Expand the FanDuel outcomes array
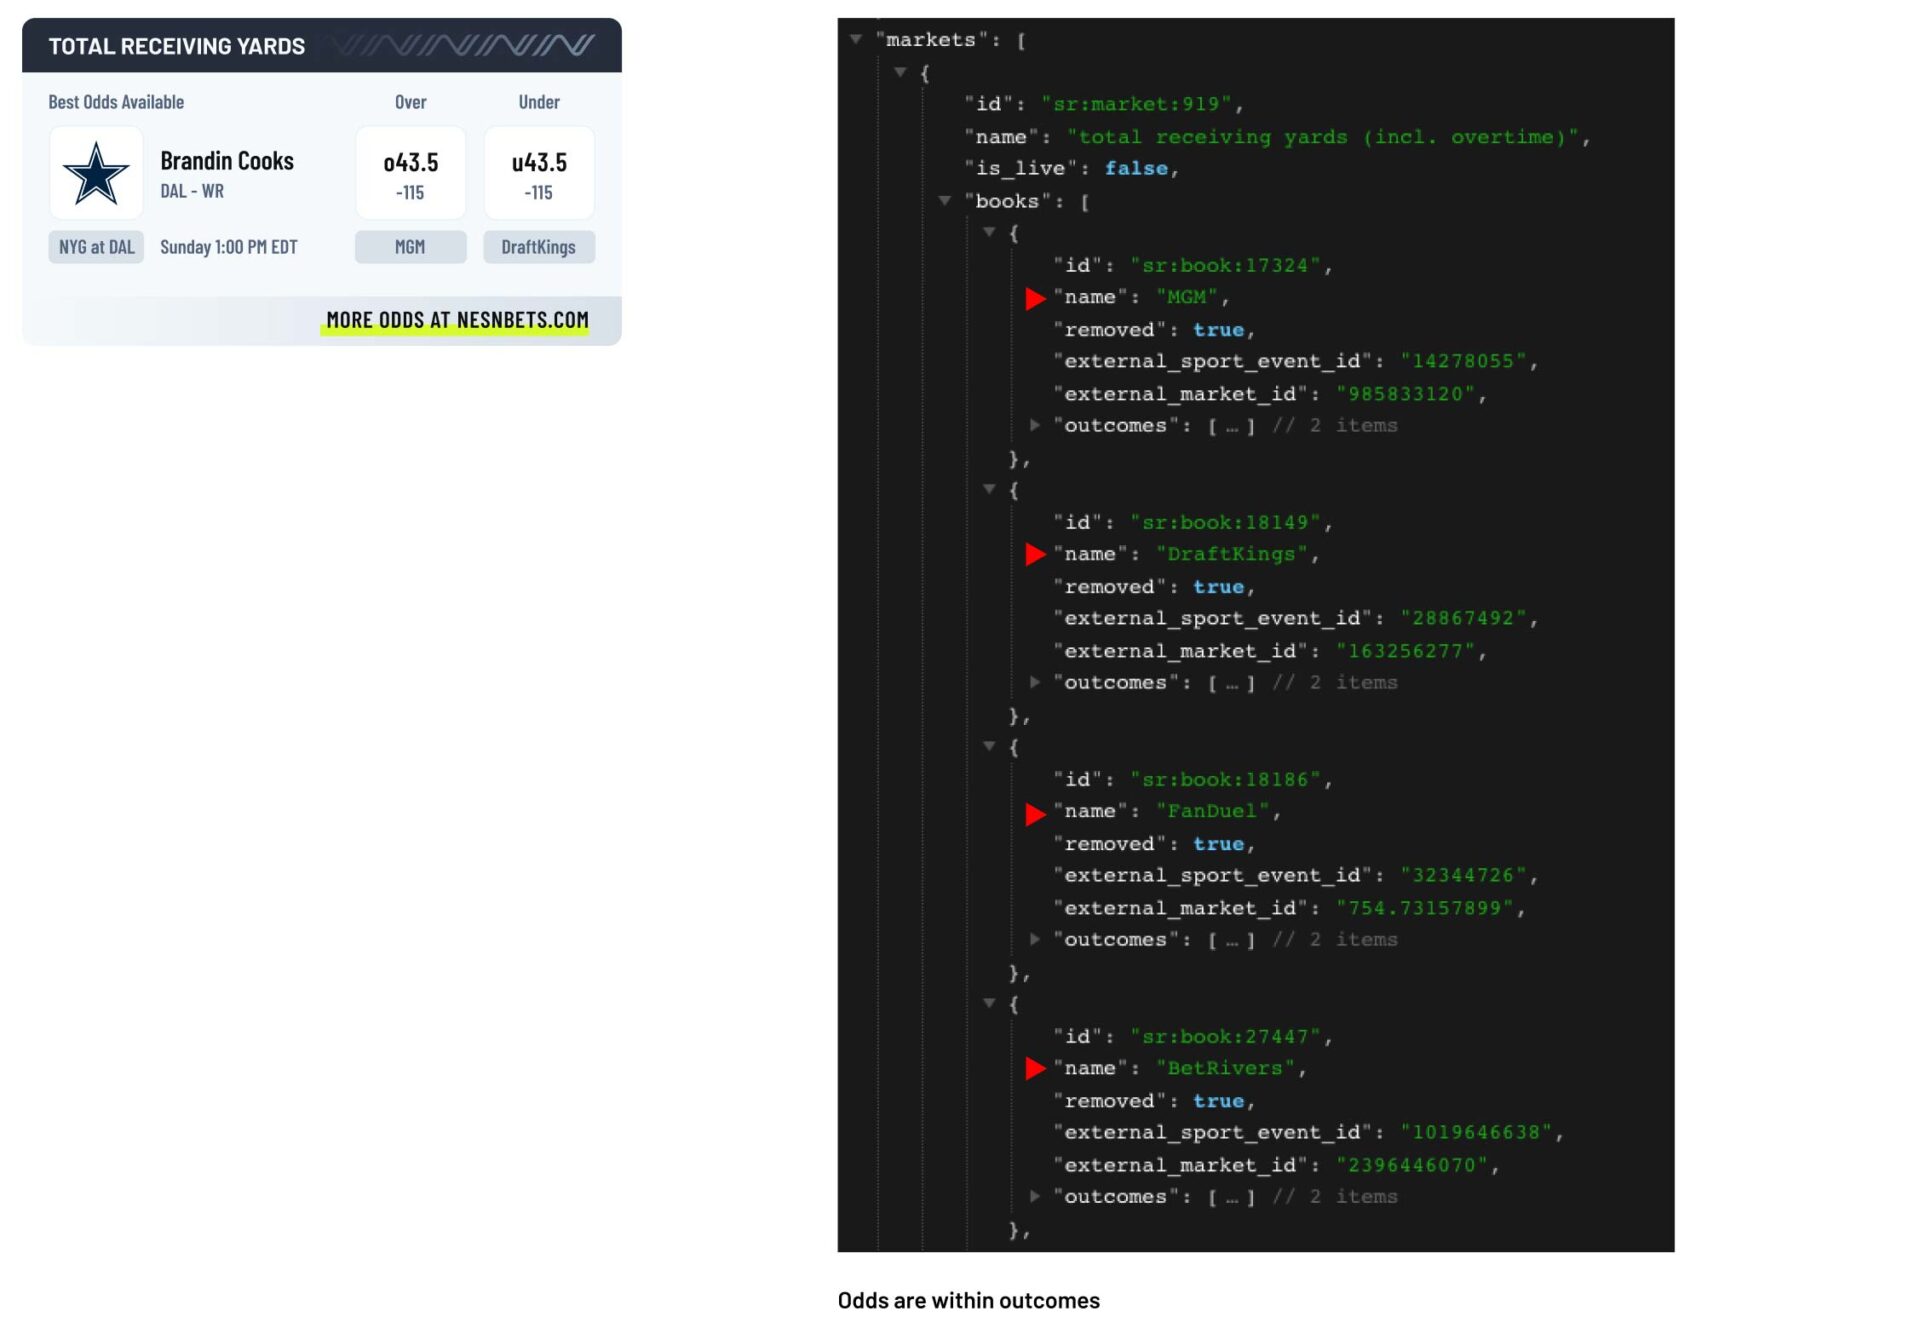1920x1334 pixels. click(x=1035, y=940)
